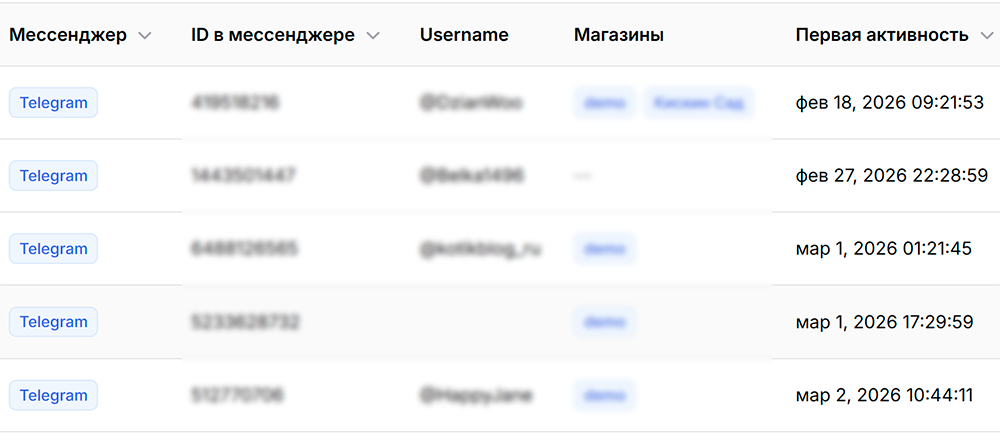Select the Telegram badge in the фев 18 row
Screen dimensions: 1000x434
(54, 102)
